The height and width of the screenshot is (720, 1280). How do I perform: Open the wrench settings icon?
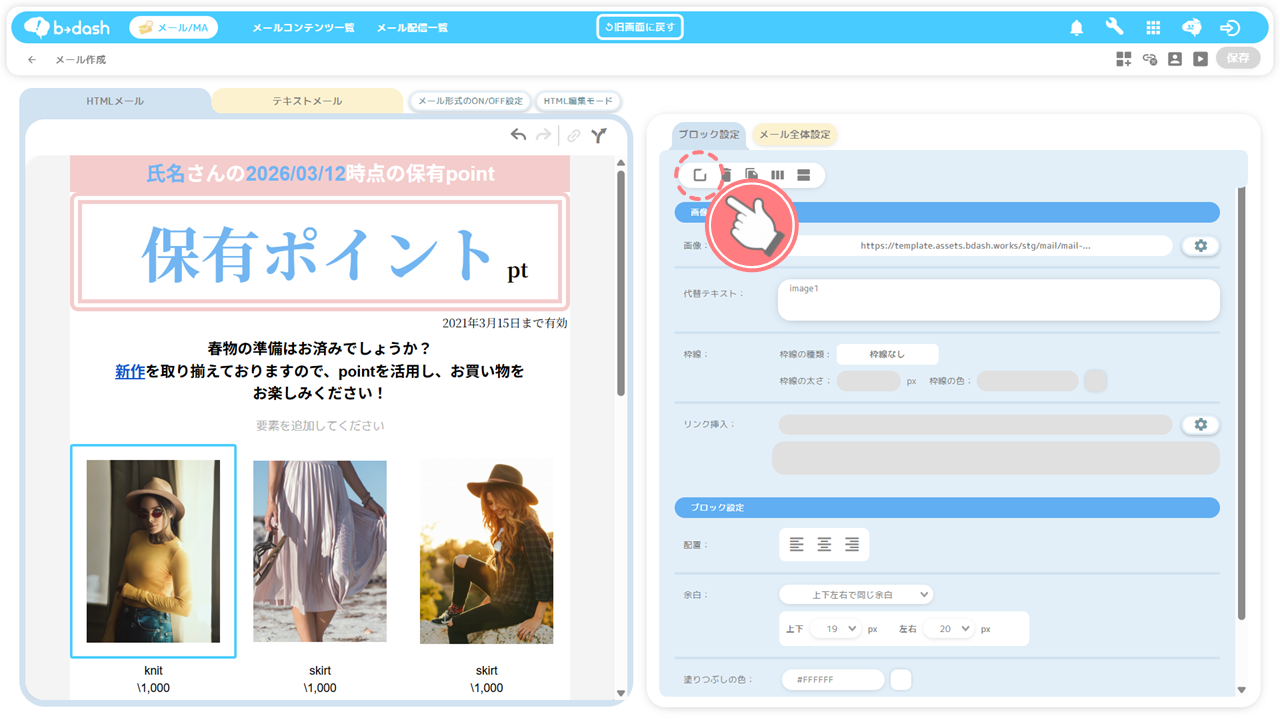click(1114, 28)
